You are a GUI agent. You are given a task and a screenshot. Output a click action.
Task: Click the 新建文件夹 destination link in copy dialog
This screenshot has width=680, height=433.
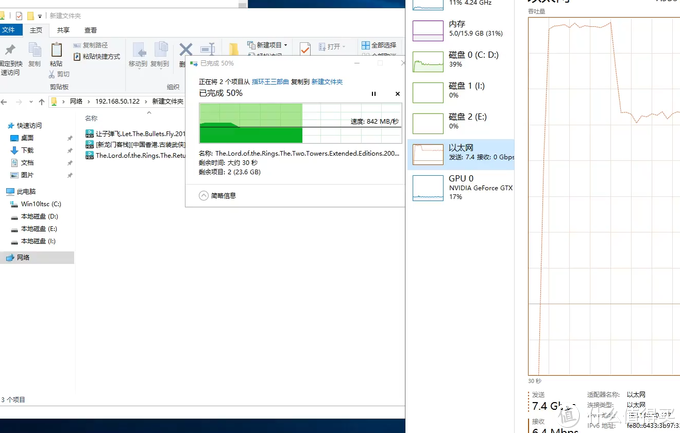[x=327, y=82]
